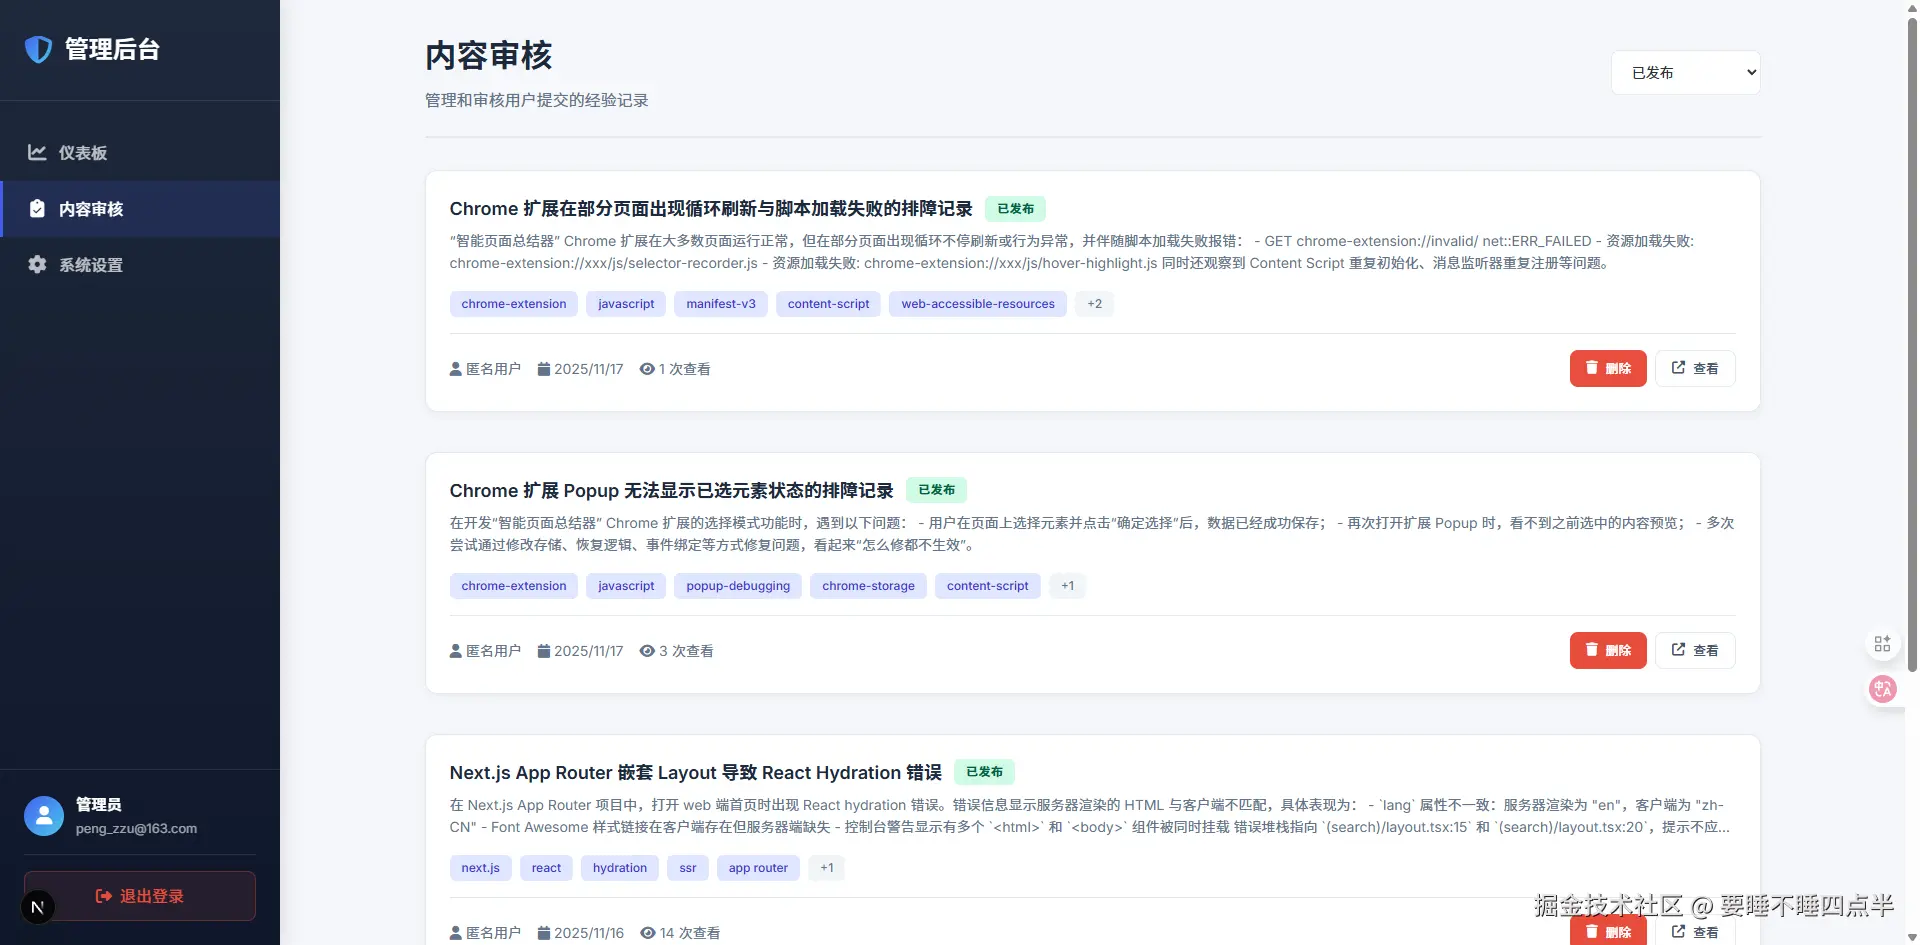Click the eye icon beside 1 次查看
Screen dimensions: 1920x945
coord(647,369)
